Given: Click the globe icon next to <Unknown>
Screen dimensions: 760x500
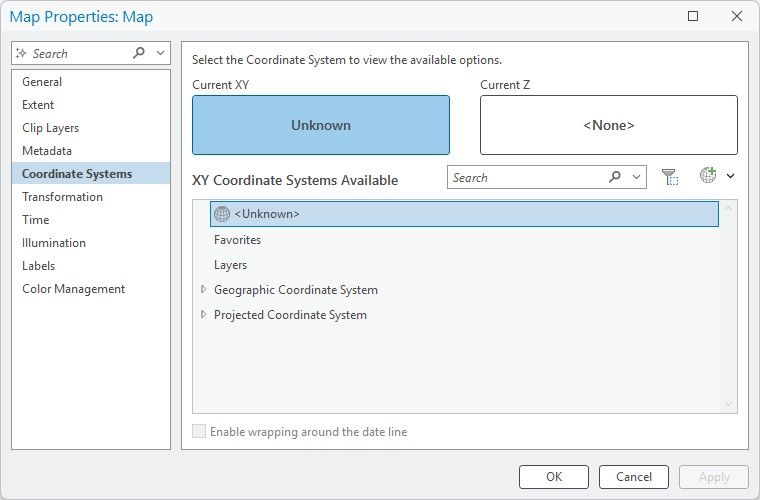Looking at the screenshot, I should 222,214.
